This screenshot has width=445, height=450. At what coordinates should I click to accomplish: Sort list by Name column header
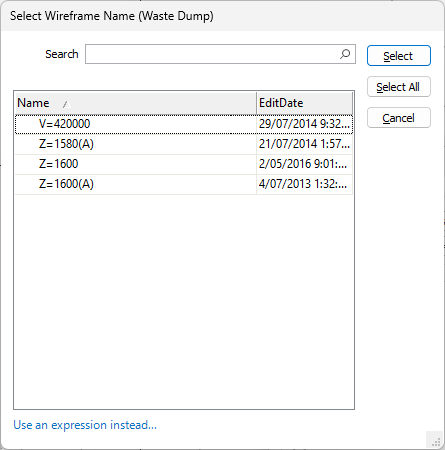[136, 103]
